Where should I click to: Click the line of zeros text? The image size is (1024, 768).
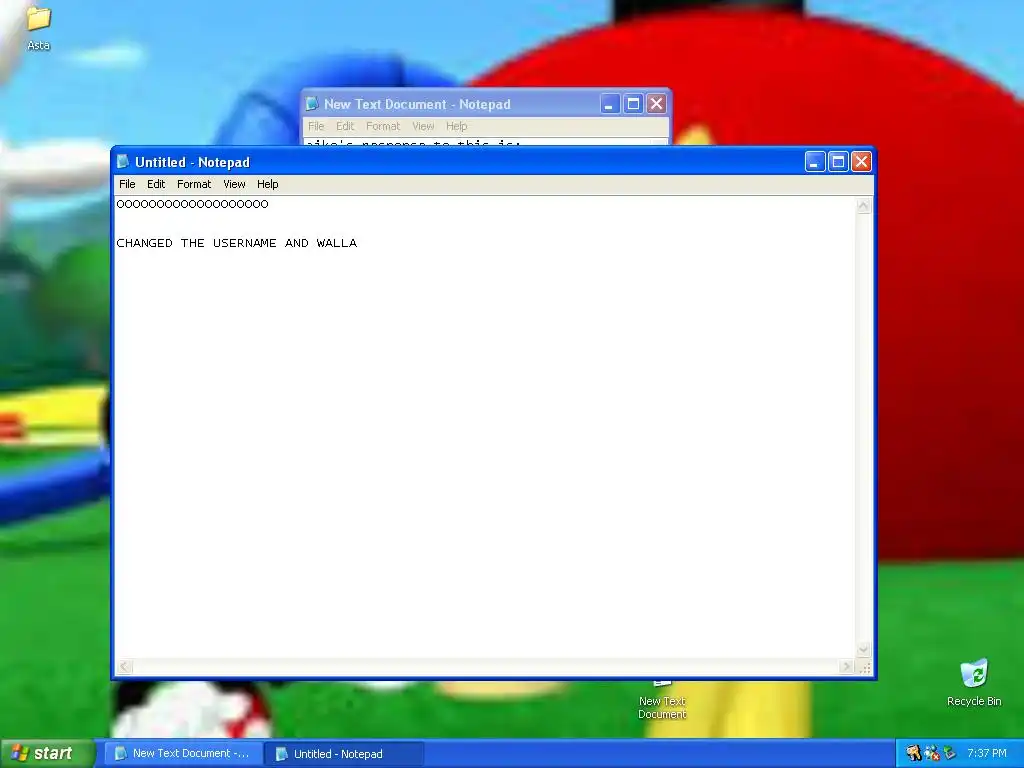coord(192,204)
